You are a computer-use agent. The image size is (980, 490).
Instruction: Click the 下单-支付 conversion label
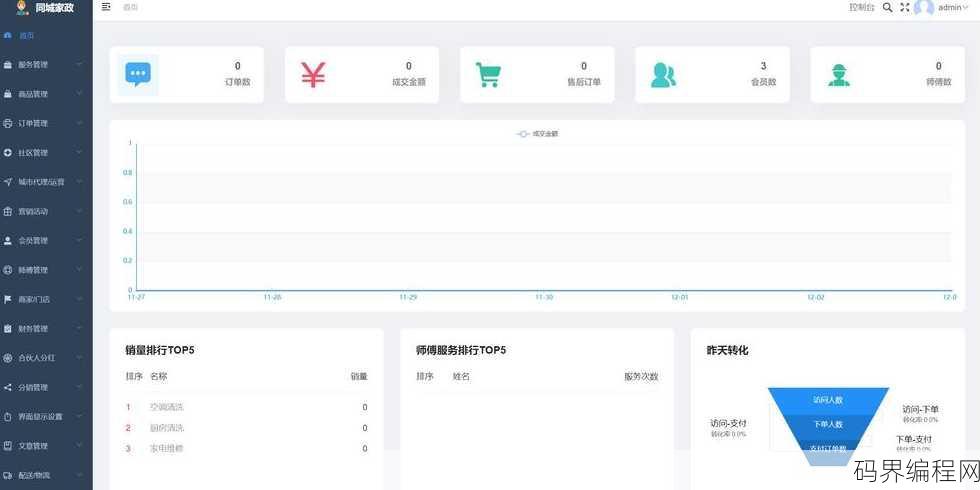(914, 439)
